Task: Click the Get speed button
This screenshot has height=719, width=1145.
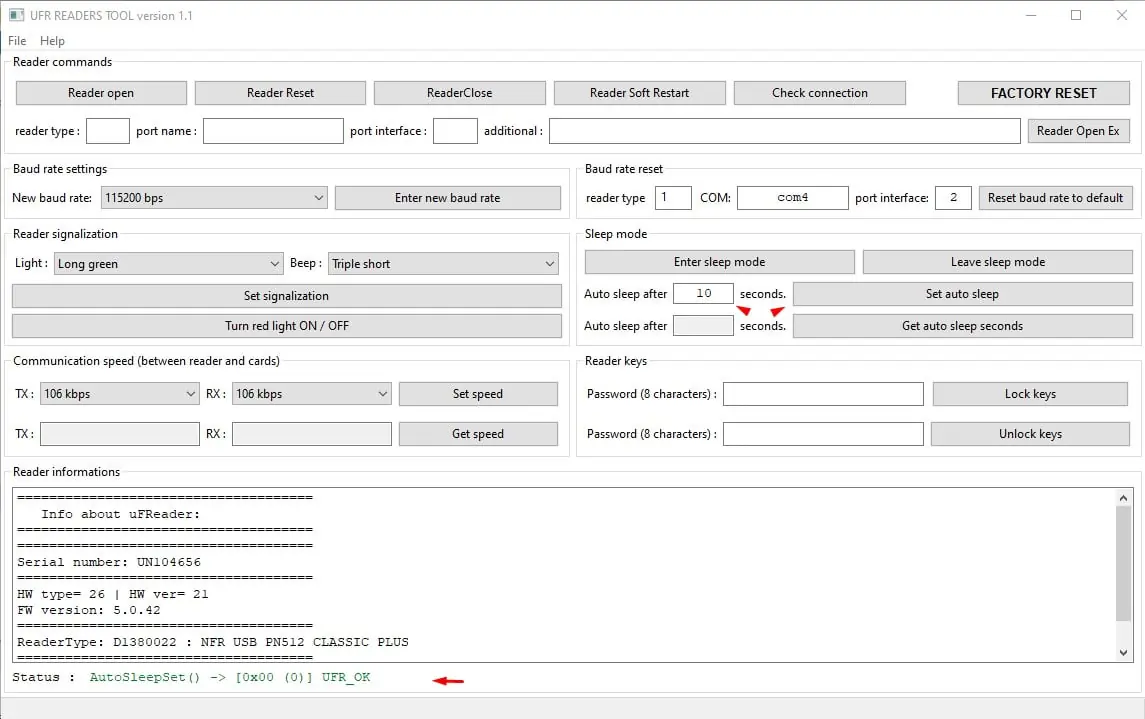Action: click(478, 434)
